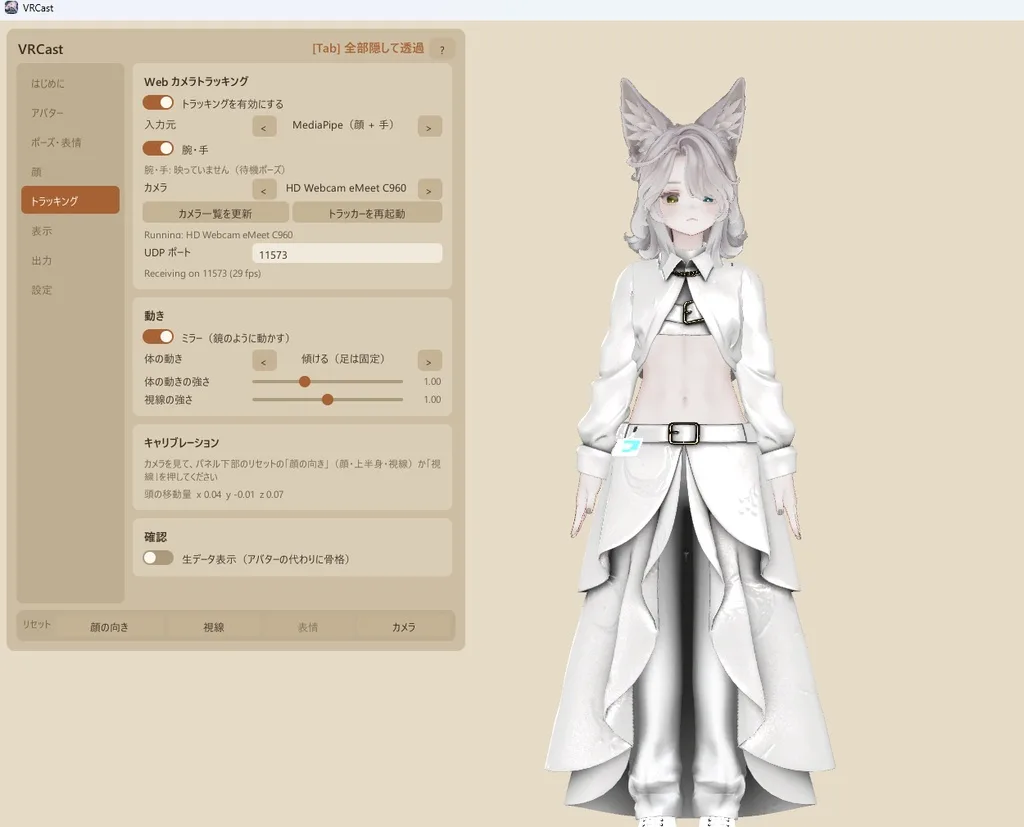Click the 傾ける（足は固定）value text
1024x827 pixels.
click(x=344, y=359)
